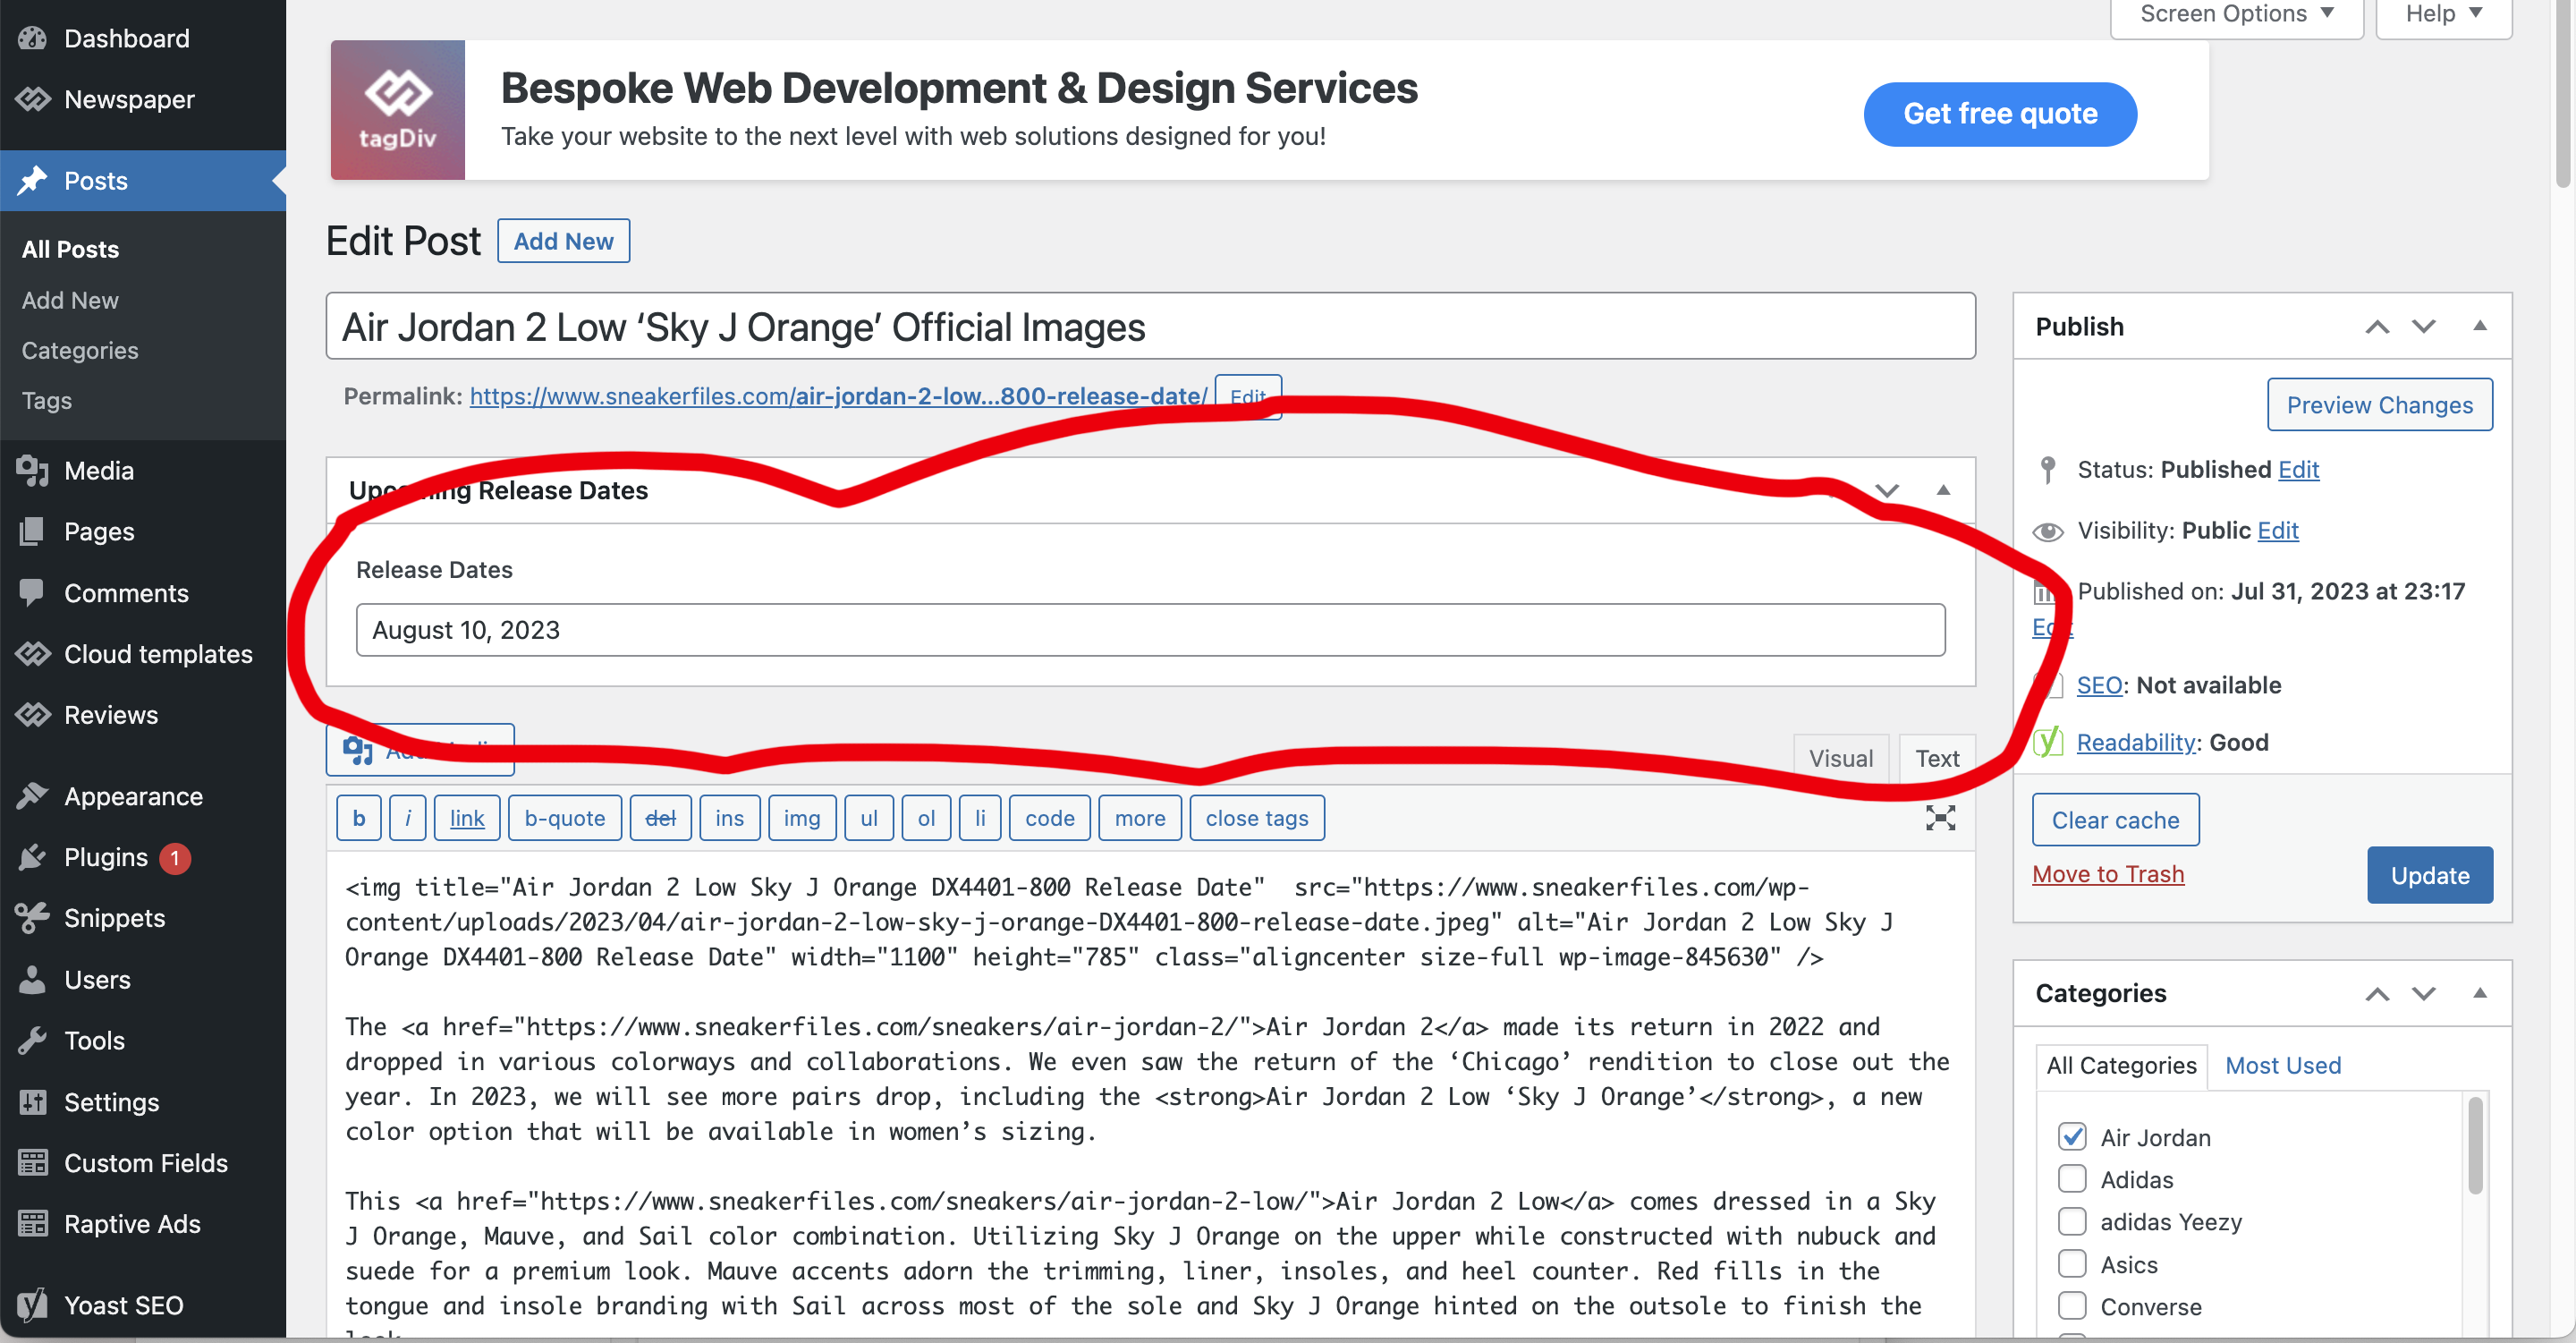The image size is (2576, 1343).
Task: Move the Publish box up
Action: pyautogui.click(x=2377, y=327)
